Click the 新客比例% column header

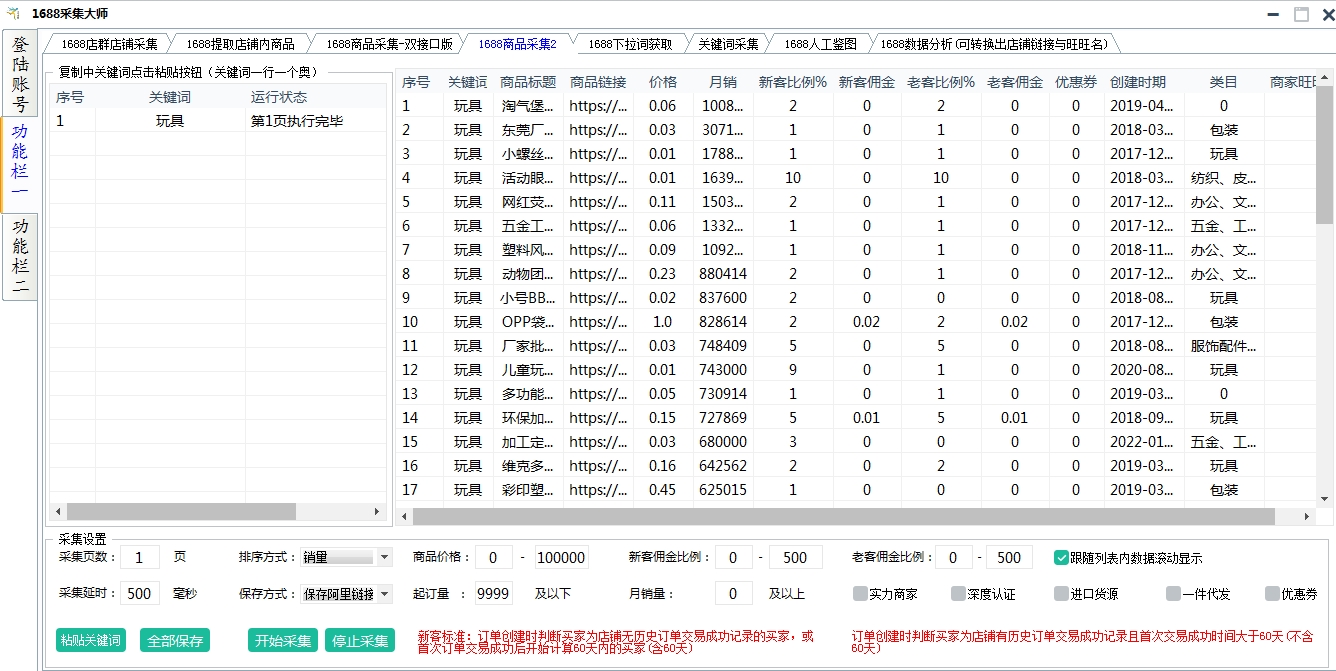click(793, 82)
